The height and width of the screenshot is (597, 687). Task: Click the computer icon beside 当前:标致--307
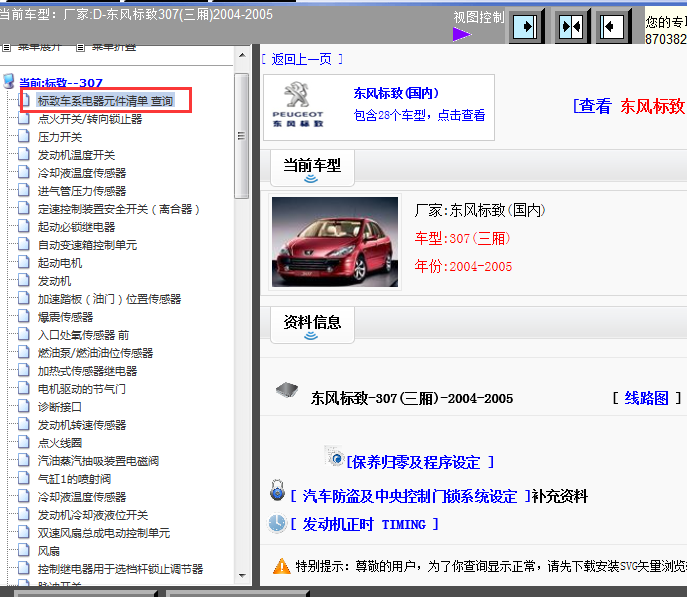(8, 81)
